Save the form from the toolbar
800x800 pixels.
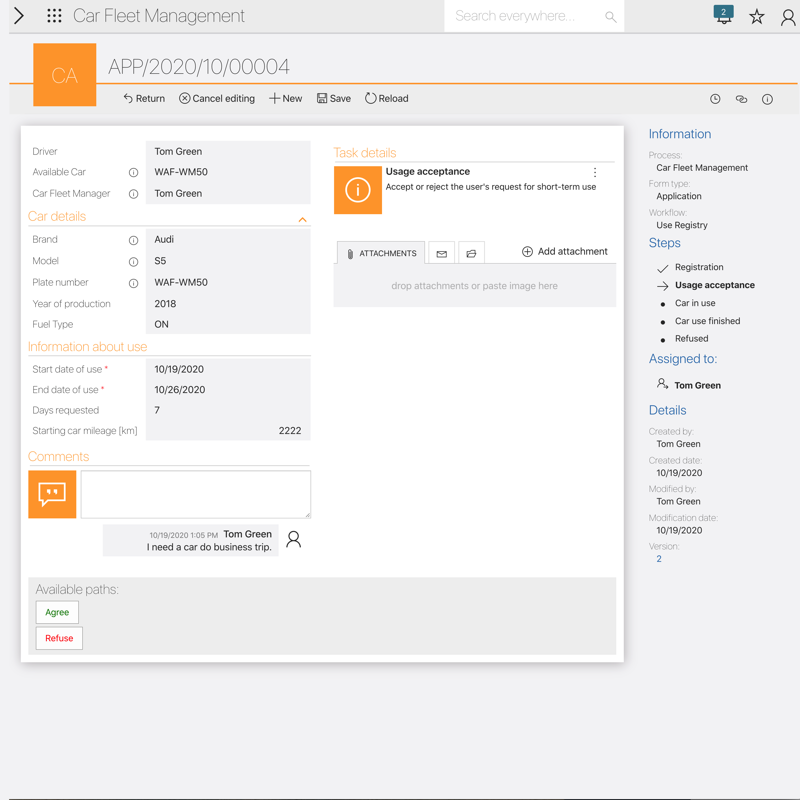point(334,99)
